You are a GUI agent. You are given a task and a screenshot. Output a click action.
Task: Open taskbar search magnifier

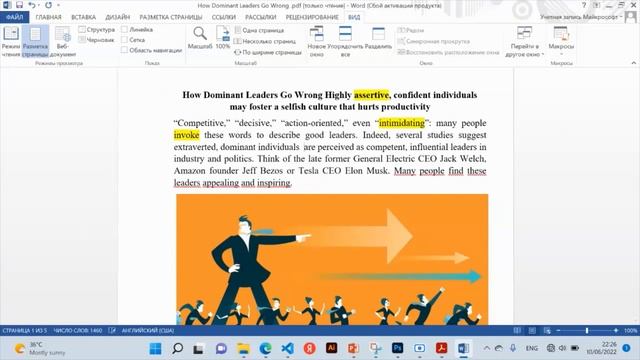tap(177, 349)
